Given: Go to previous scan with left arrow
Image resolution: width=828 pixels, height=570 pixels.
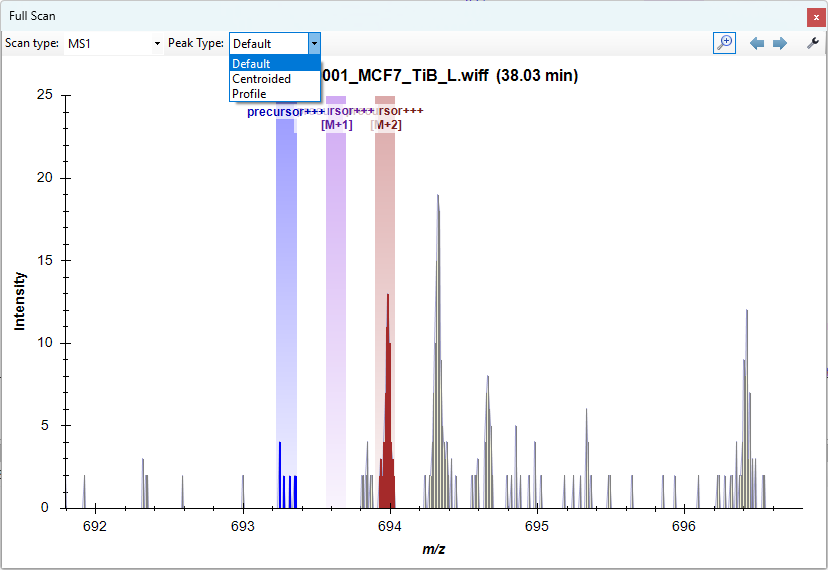Looking at the screenshot, I should [757, 44].
